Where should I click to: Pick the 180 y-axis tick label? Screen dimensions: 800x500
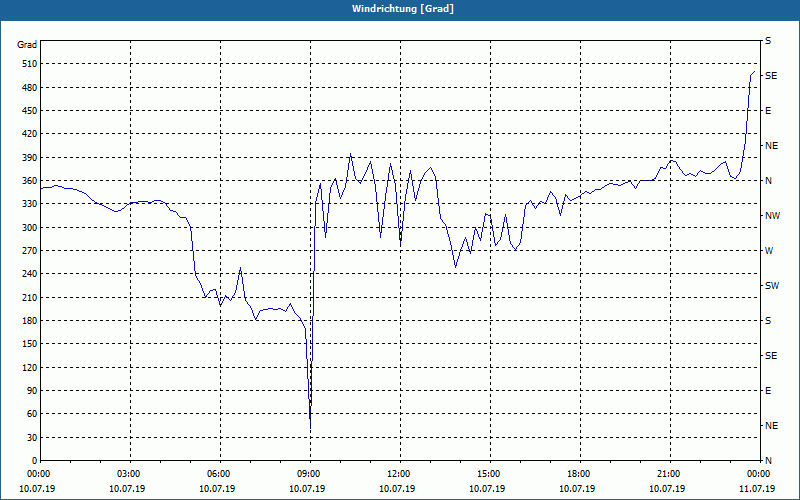30,321
